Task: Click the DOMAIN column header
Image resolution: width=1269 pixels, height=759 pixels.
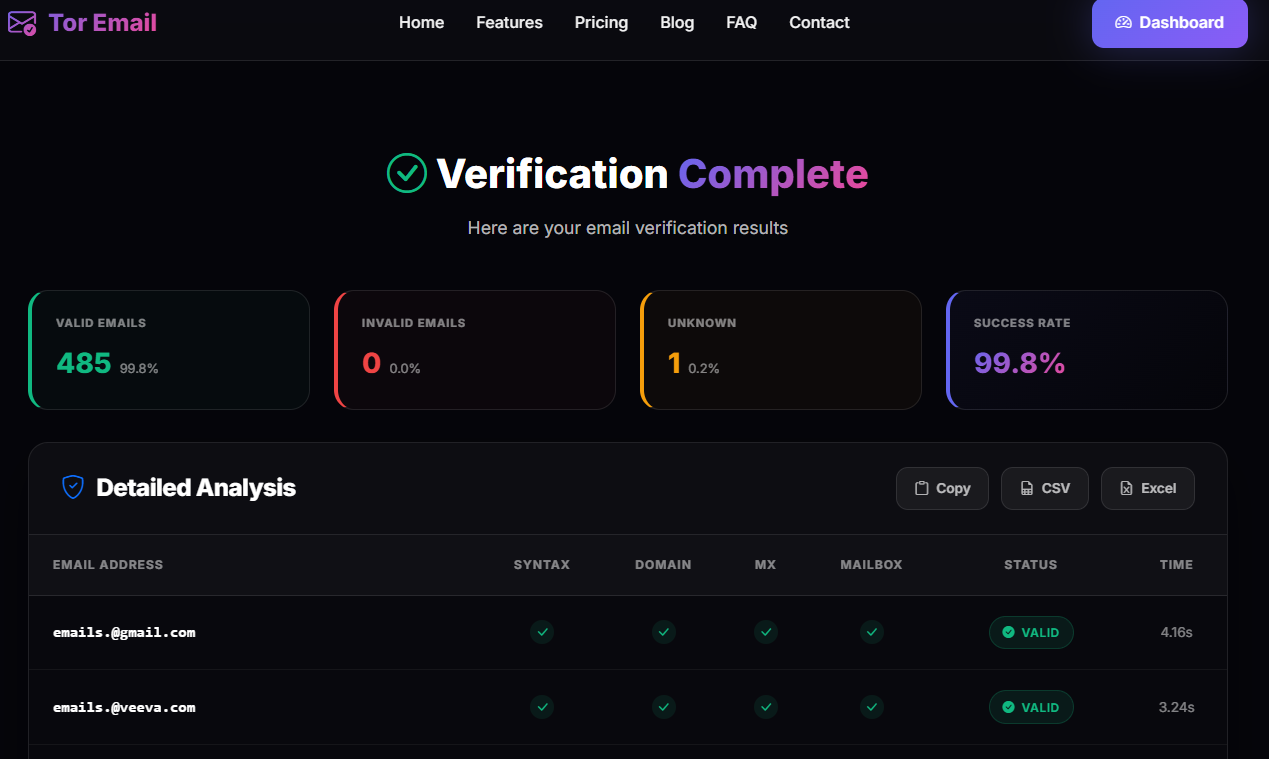Action: (x=663, y=565)
